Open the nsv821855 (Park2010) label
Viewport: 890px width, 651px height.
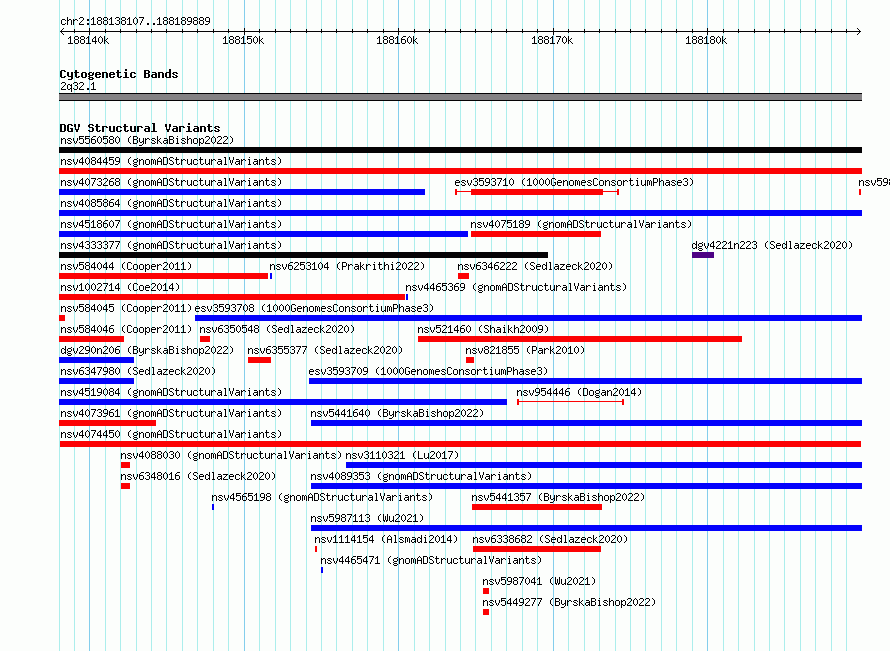[x=525, y=350]
